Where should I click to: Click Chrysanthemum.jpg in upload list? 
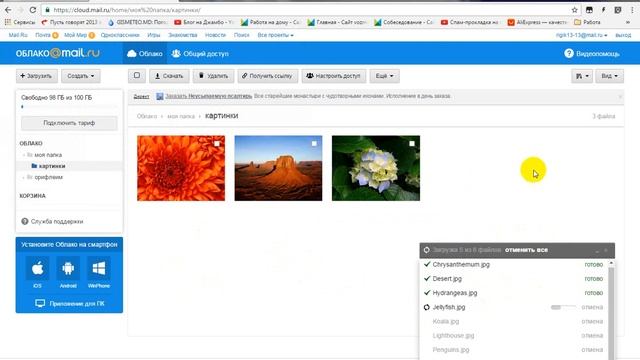pyautogui.click(x=461, y=264)
